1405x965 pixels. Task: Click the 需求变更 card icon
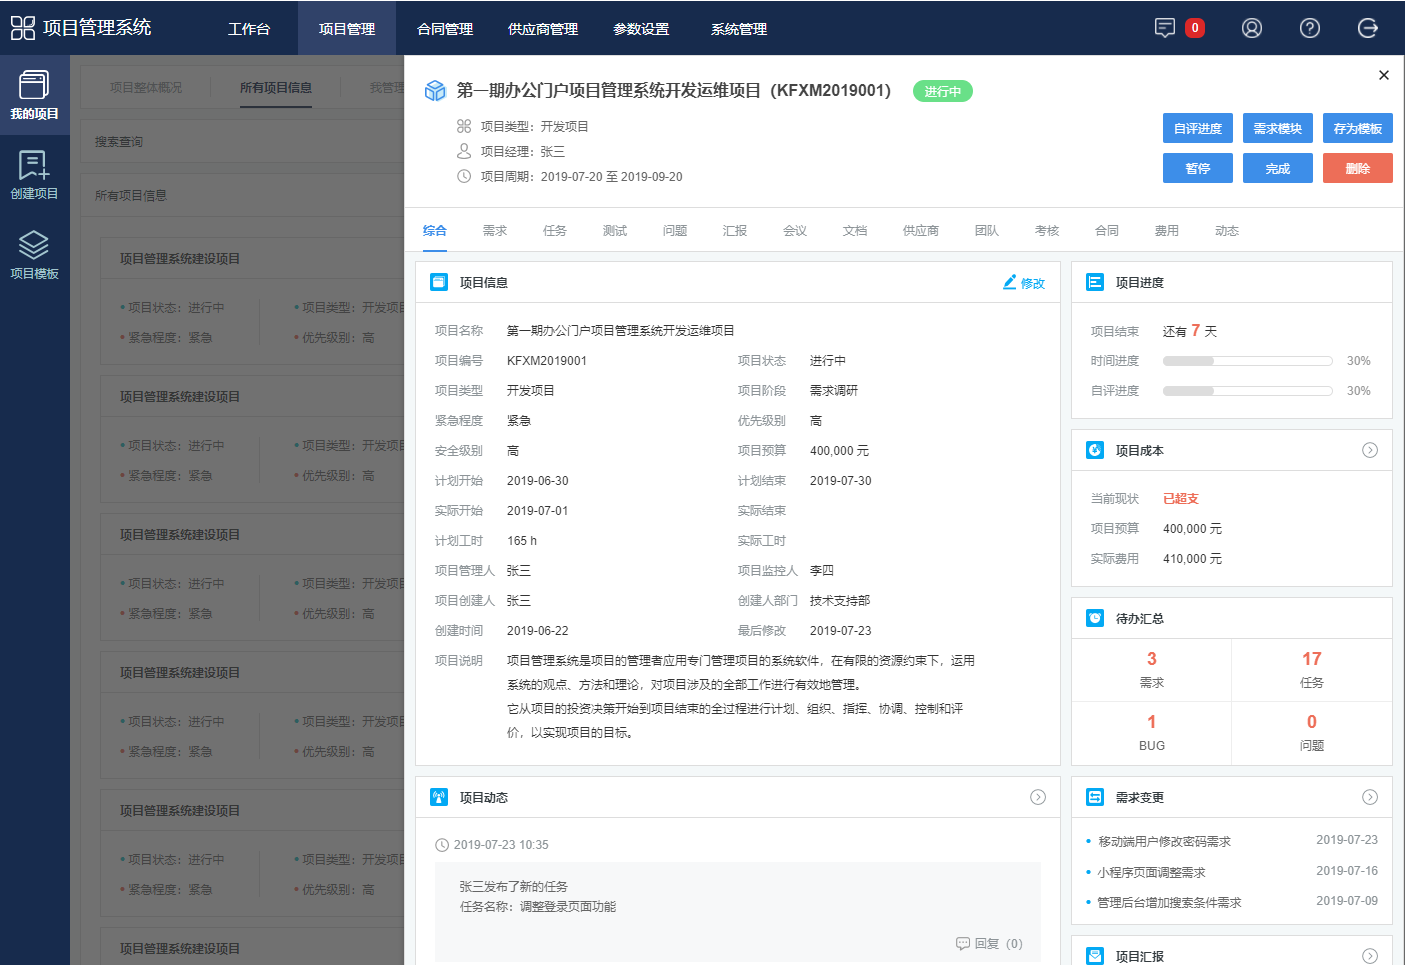pos(1095,797)
